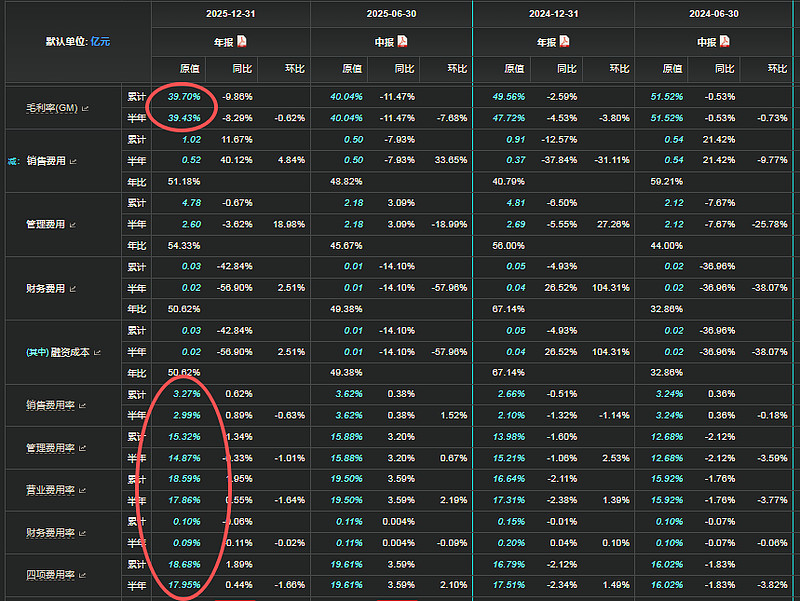Show the trend chart for 销售费用
Viewport: 800px width, 601px height.
(73, 160)
